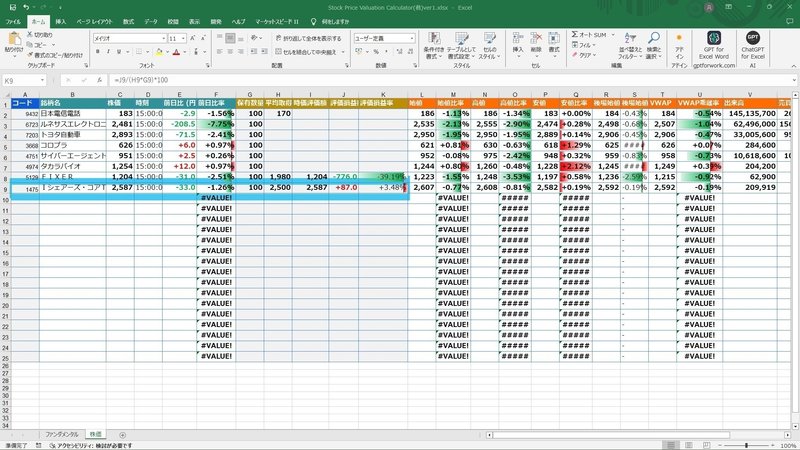This screenshot has width=800, height=450.
Task: Click AutoSum (オート SUM)
Action: [589, 35]
